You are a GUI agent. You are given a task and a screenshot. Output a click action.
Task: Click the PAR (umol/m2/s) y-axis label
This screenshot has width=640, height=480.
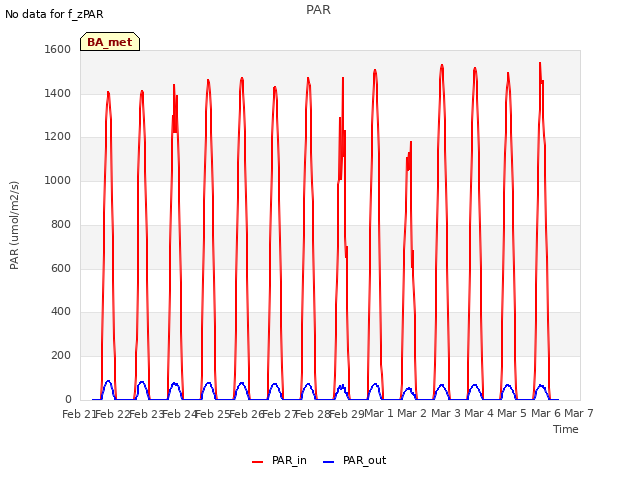(14, 225)
